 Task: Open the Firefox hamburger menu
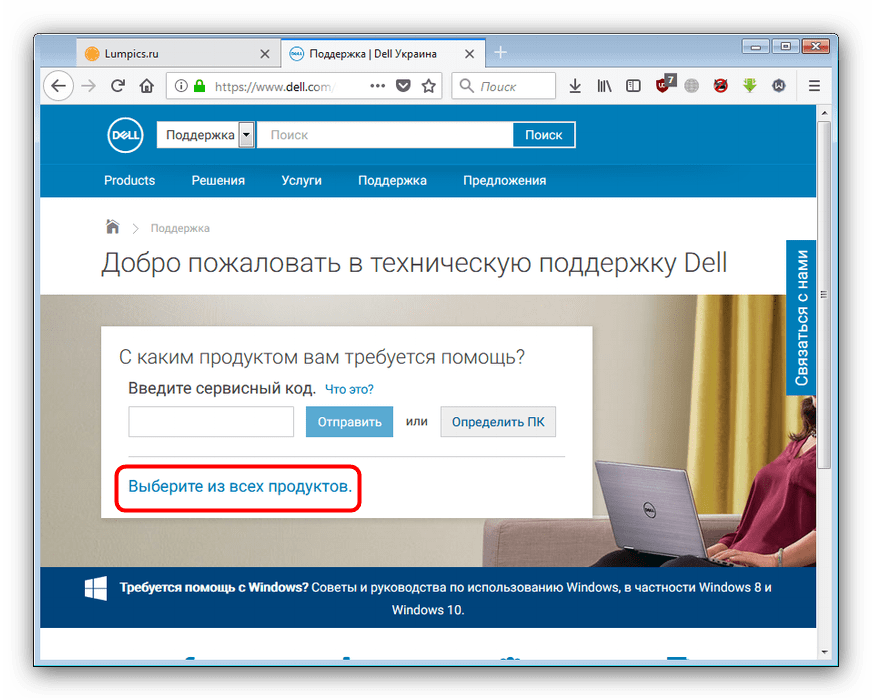814,86
